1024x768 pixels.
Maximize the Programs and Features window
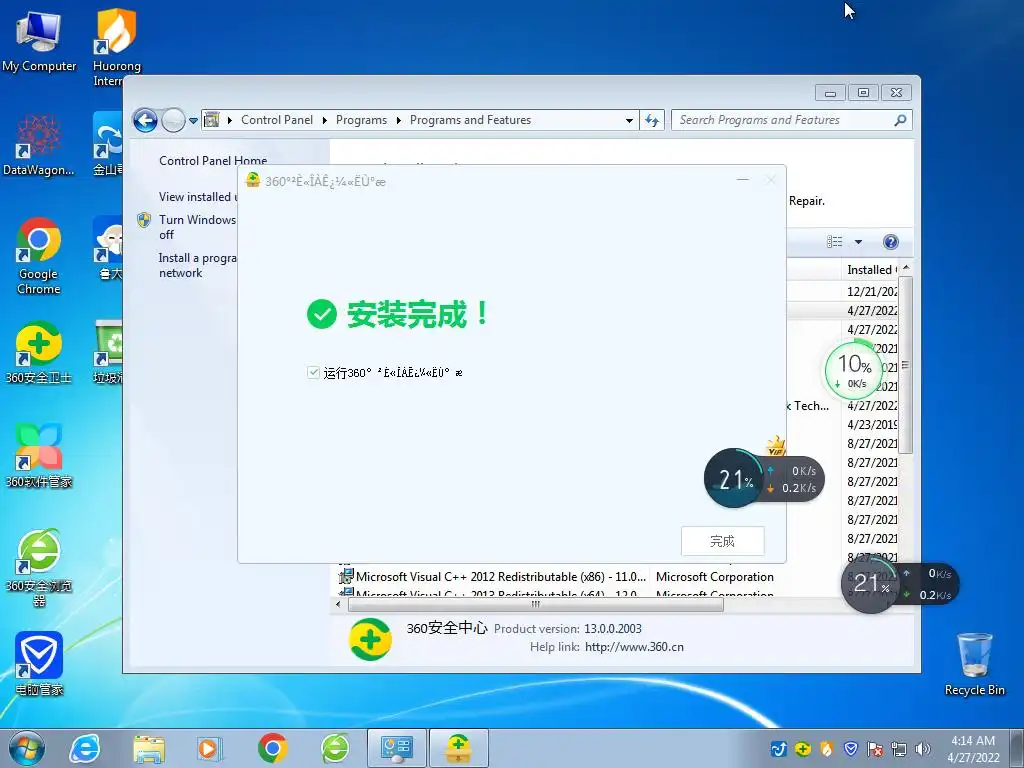click(x=863, y=93)
